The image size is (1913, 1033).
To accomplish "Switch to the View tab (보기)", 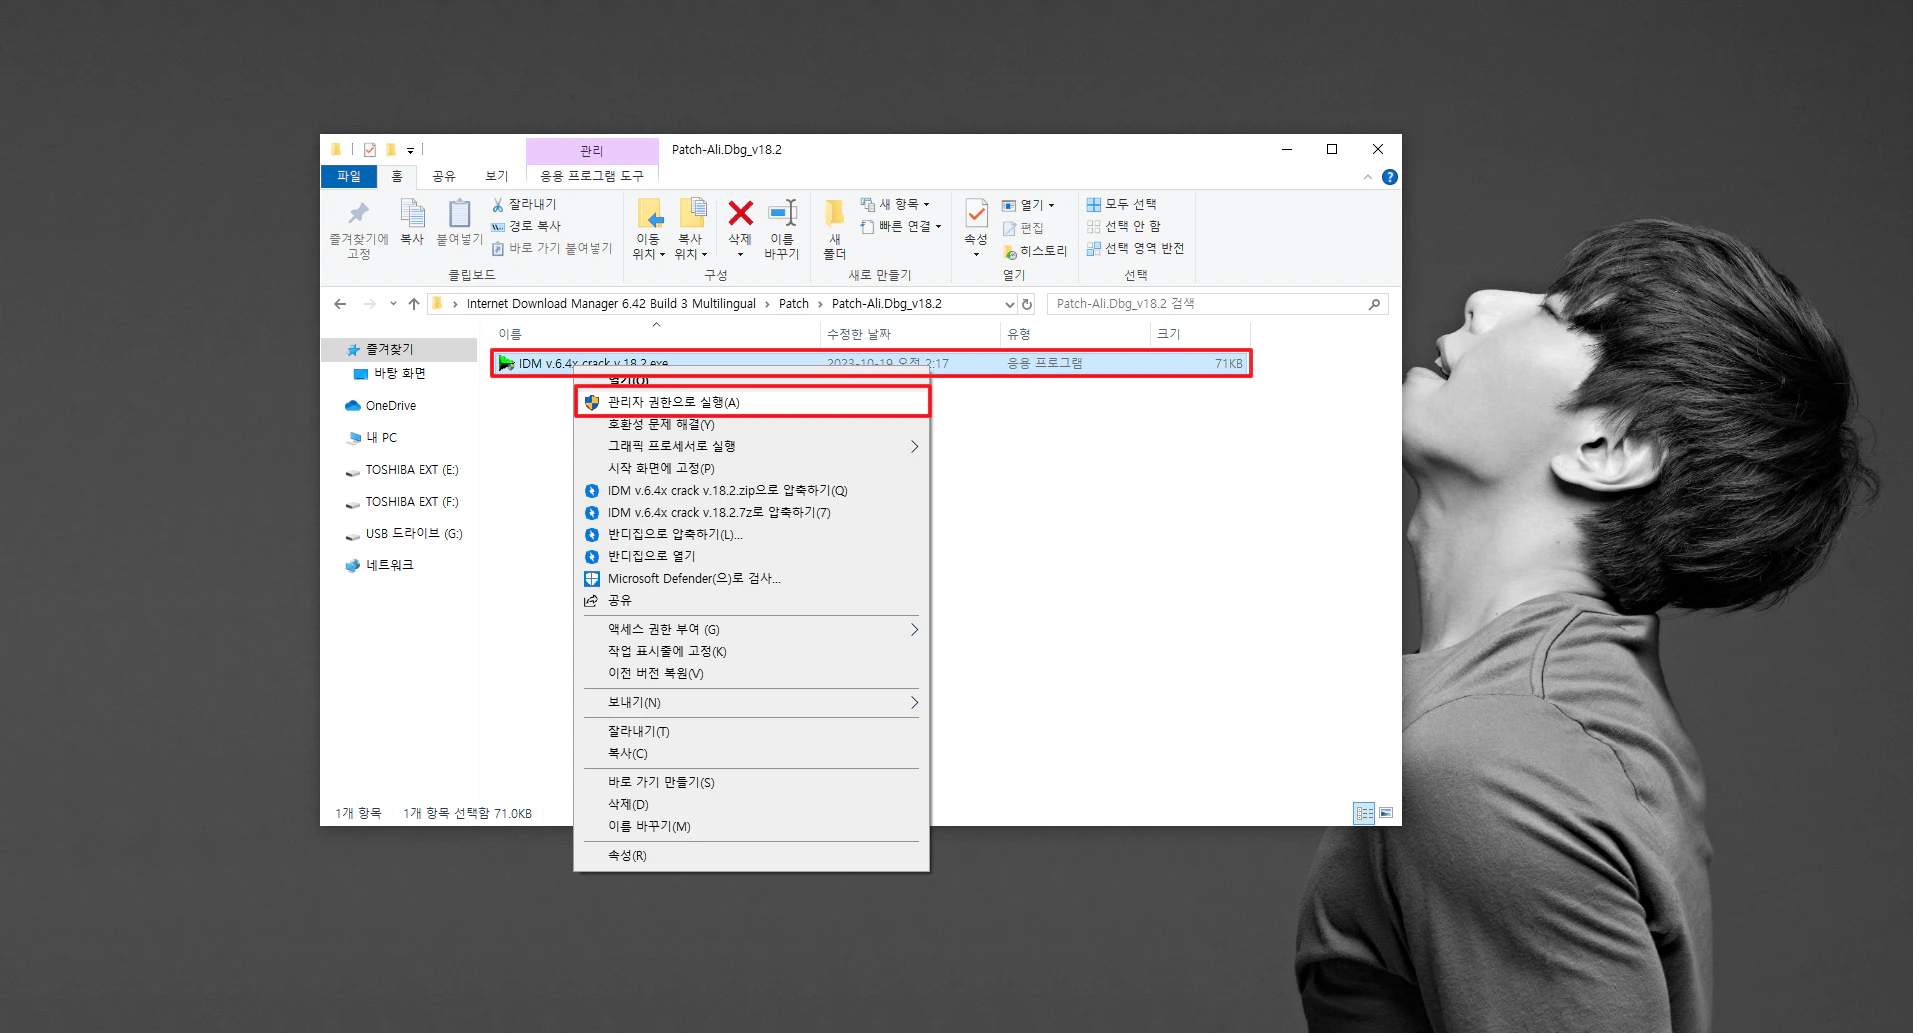I will pyautogui.click(x=497, y=176).
